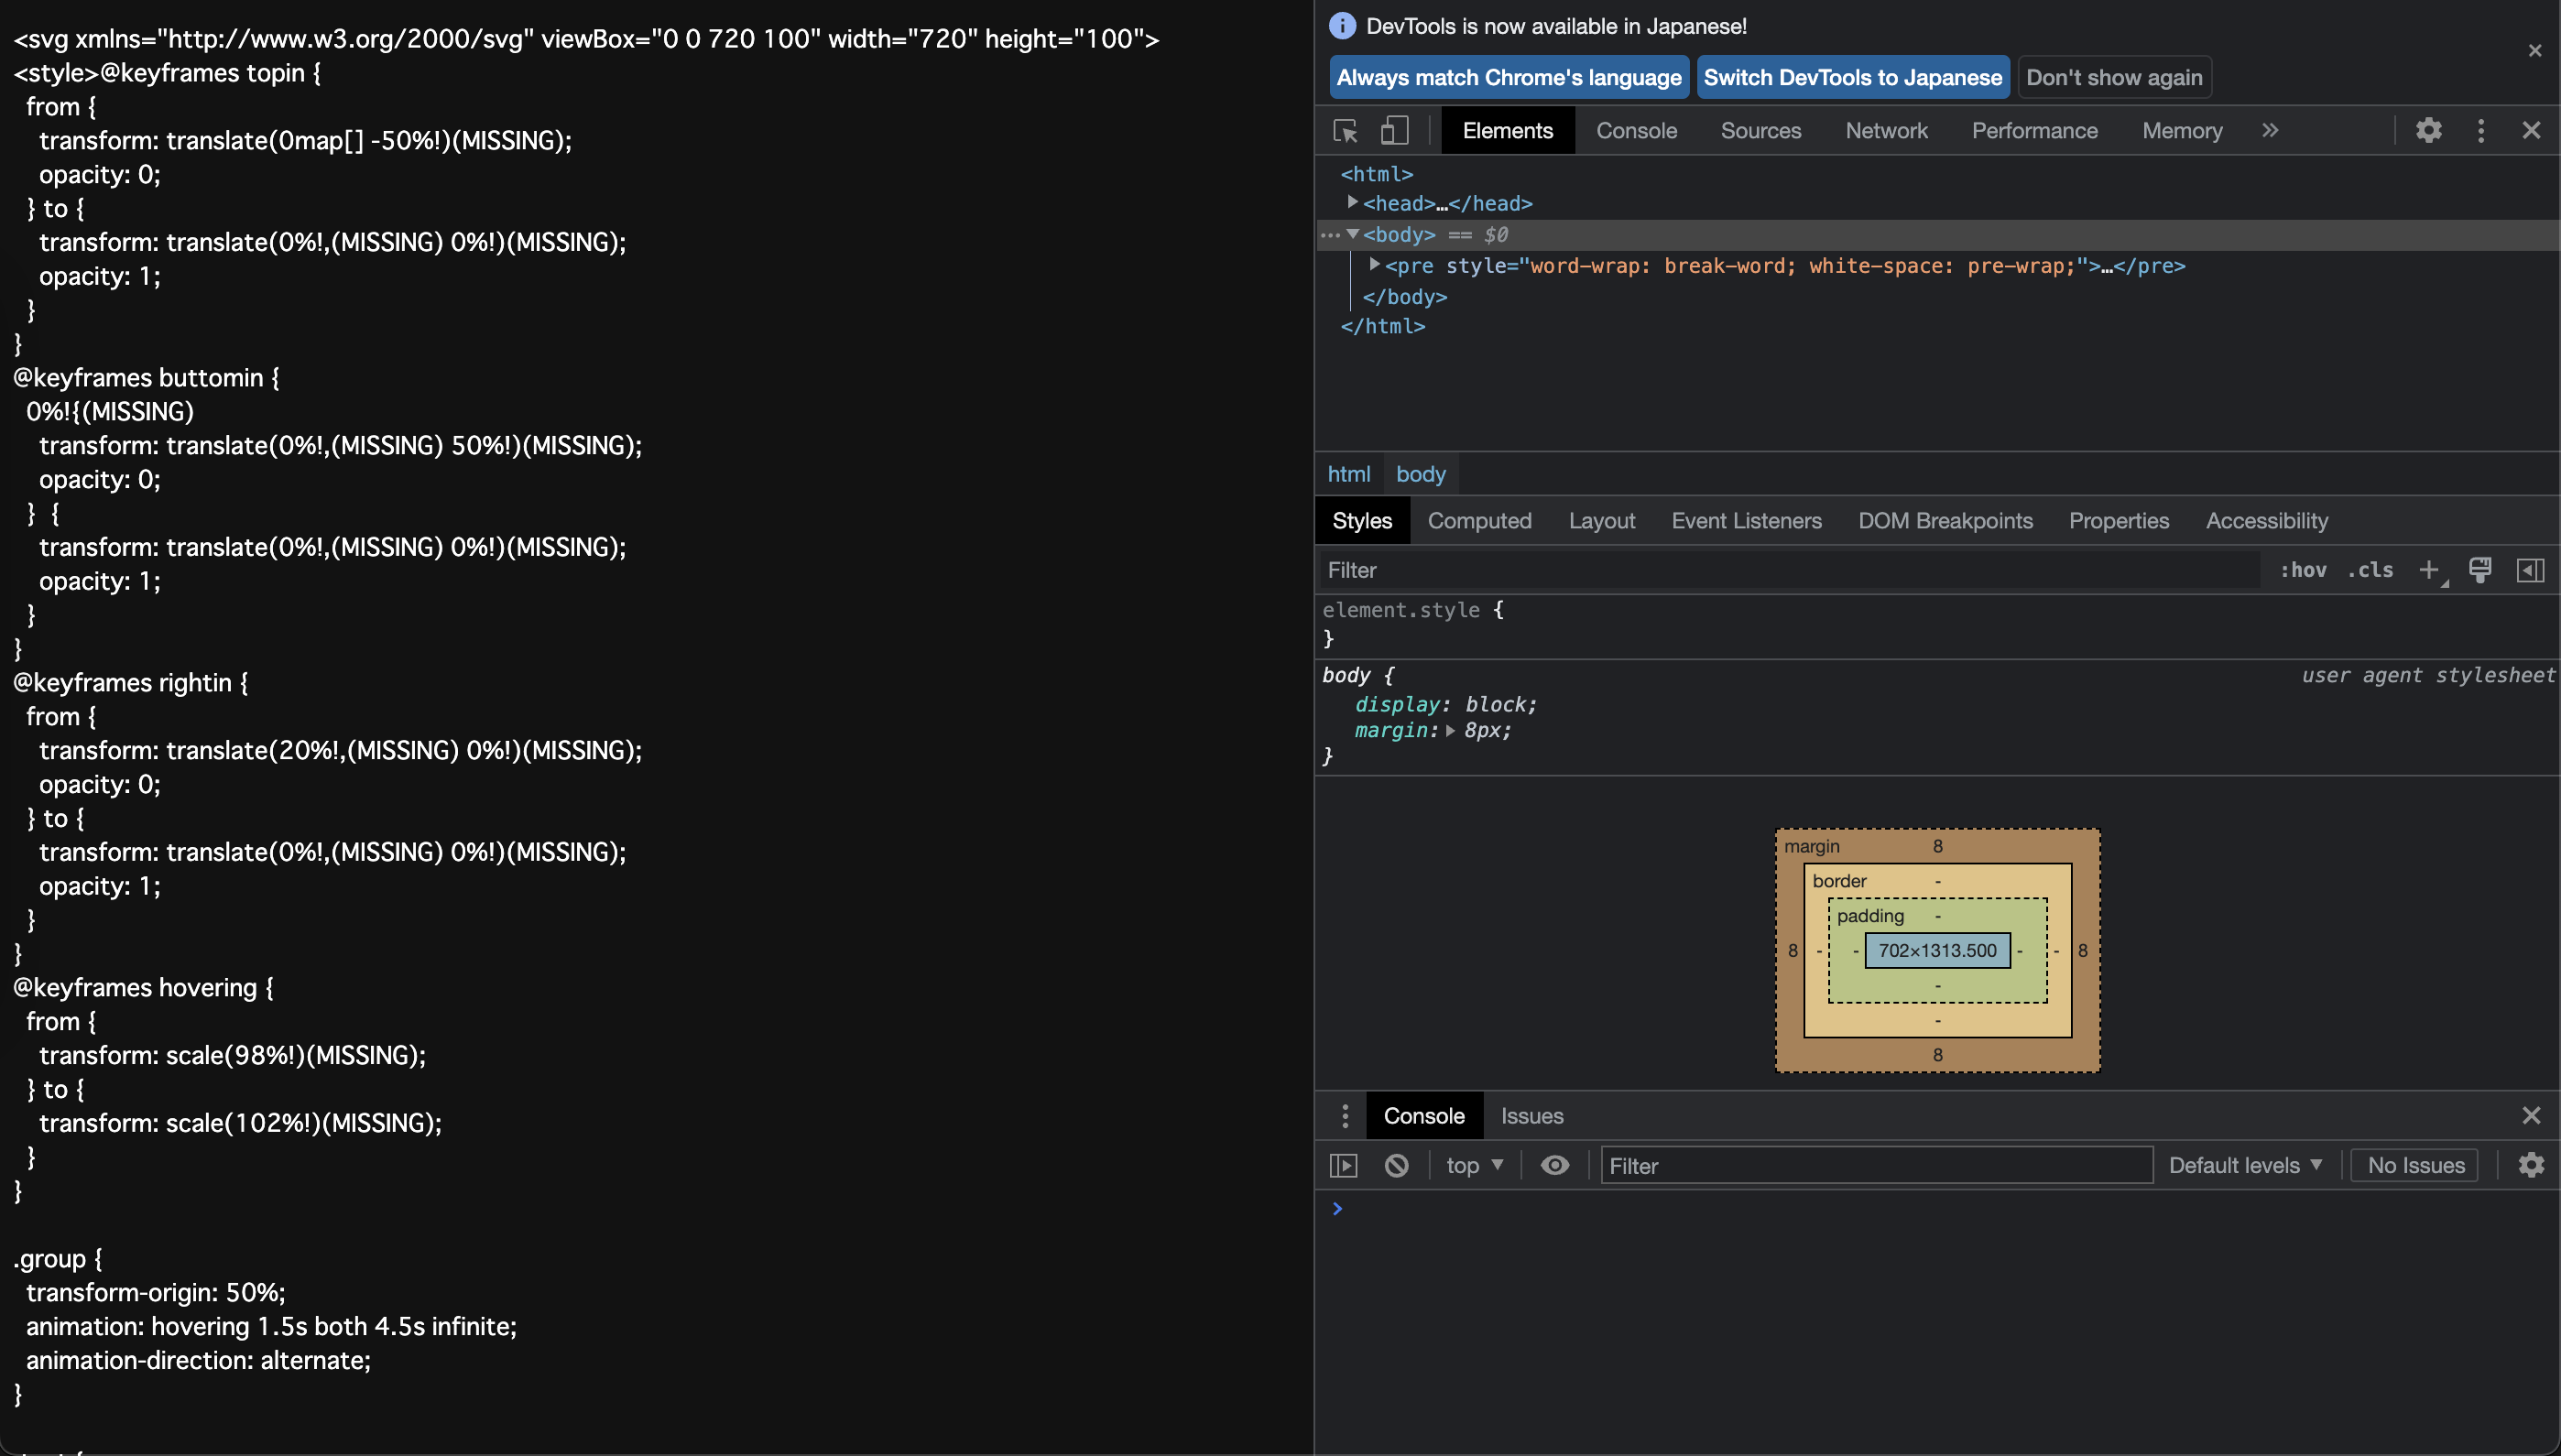The width and height of the screenshot is (2561, 1456).
Task: Open DevTools settings gear icon
Action: point(2429,130)
